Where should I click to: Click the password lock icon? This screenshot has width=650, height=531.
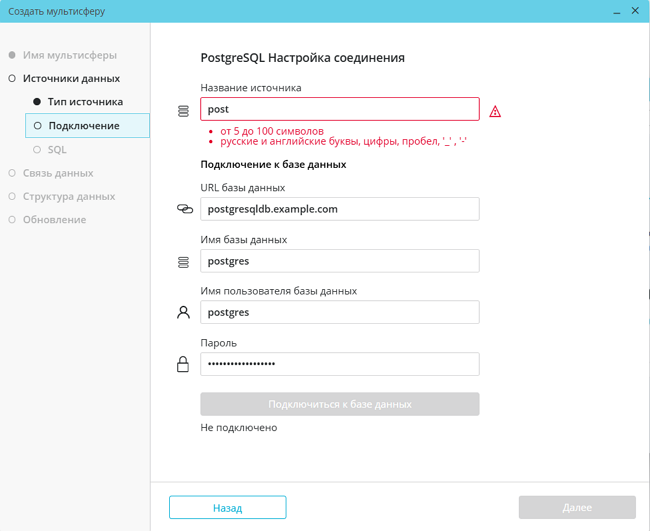tap(183, 364)
